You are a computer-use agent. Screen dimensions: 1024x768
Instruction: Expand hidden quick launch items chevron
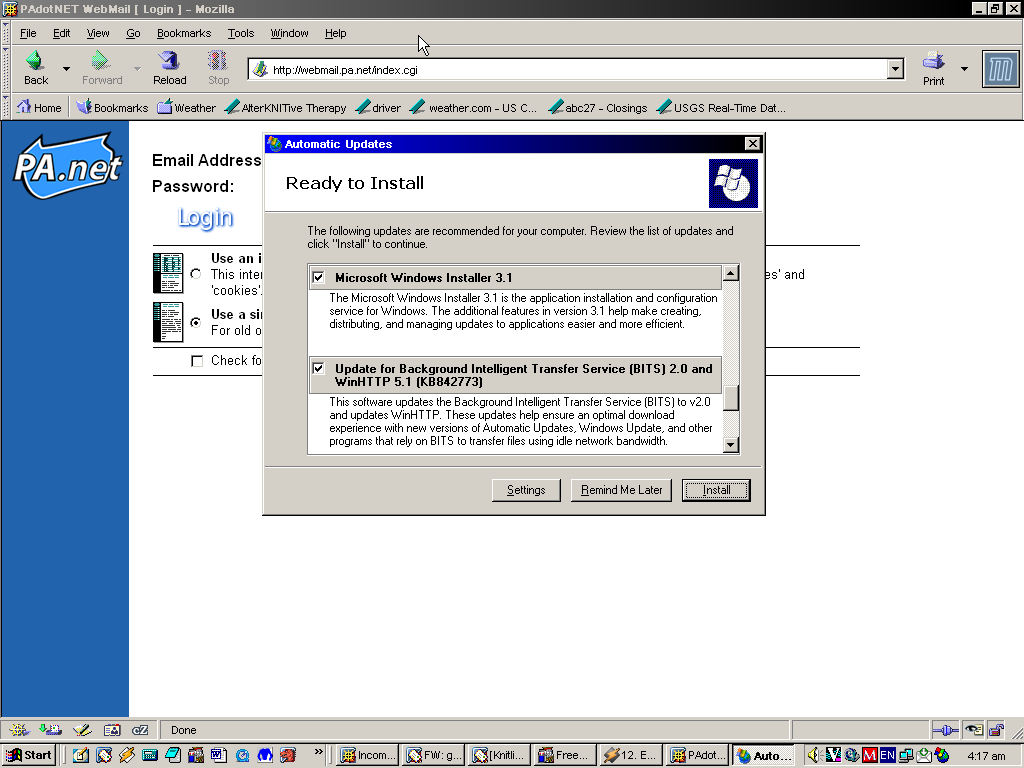[x=318, y=752]
